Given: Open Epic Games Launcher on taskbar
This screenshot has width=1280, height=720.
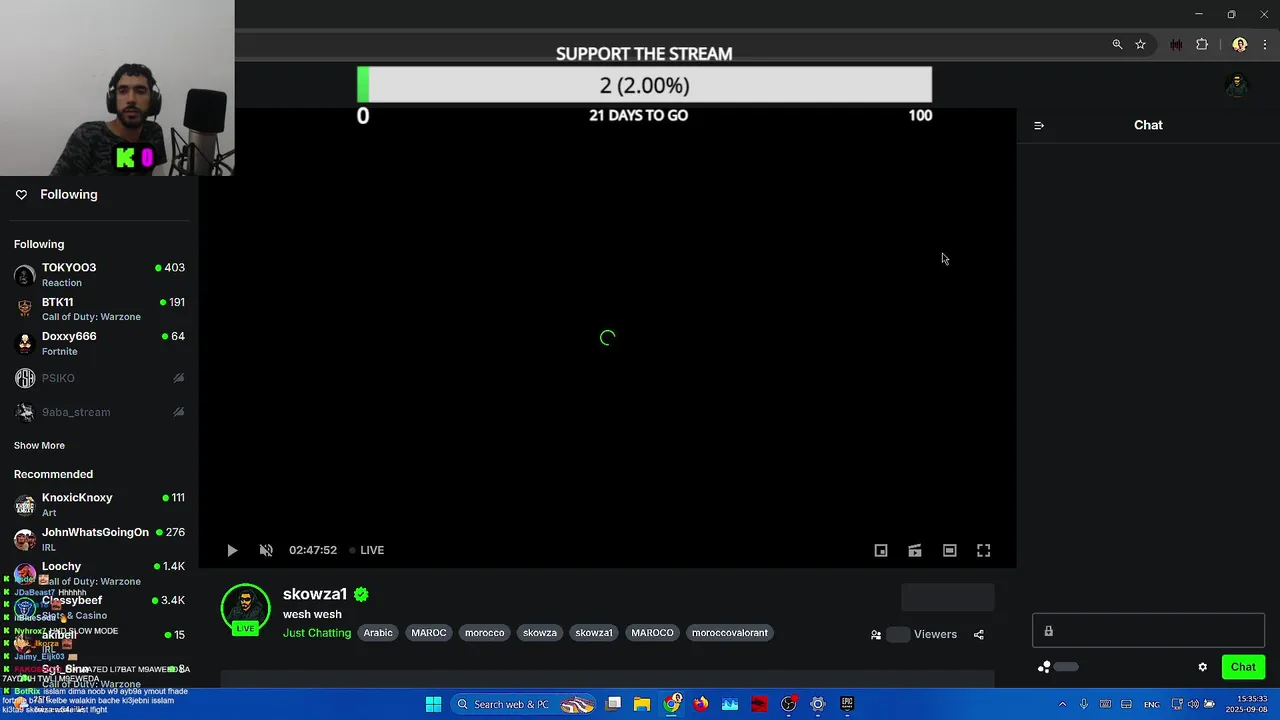Looking at the screenshot, I should point(847,704).
